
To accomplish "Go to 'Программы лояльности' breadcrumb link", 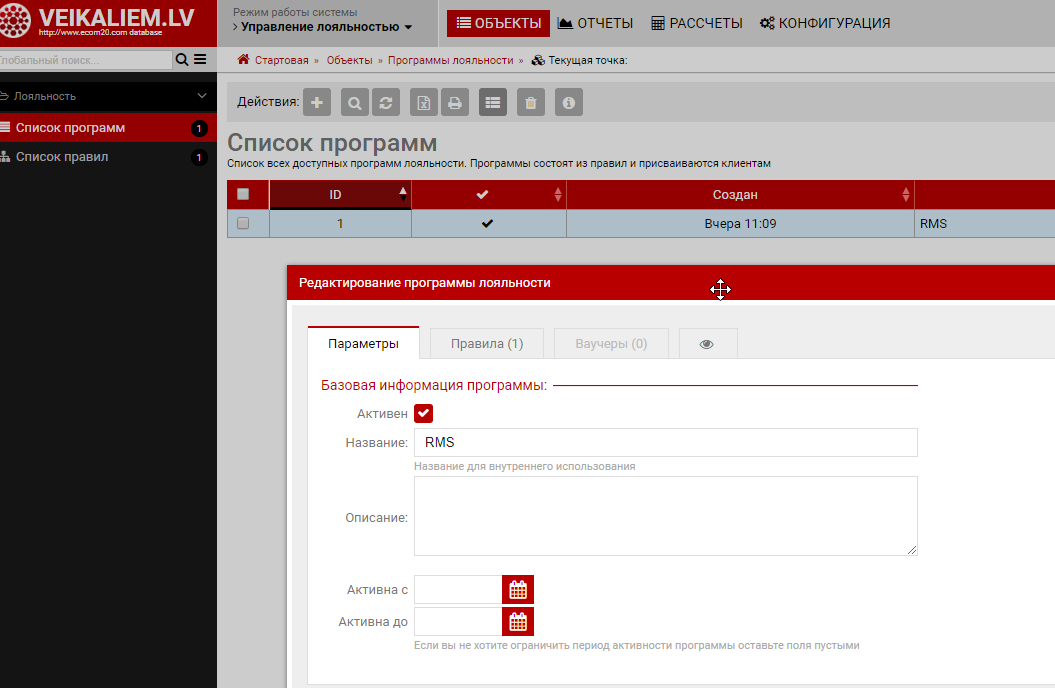I will tap(450, 60).
